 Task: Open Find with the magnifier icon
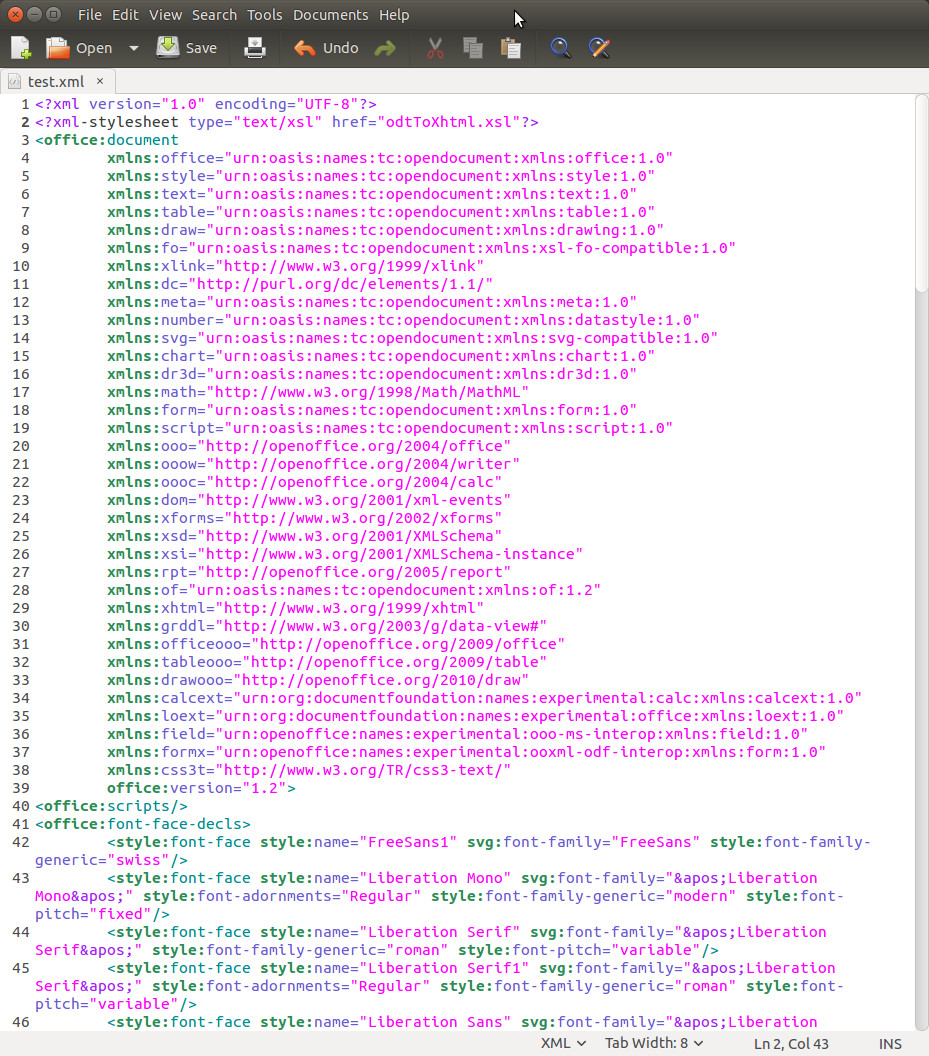[560, 48]
